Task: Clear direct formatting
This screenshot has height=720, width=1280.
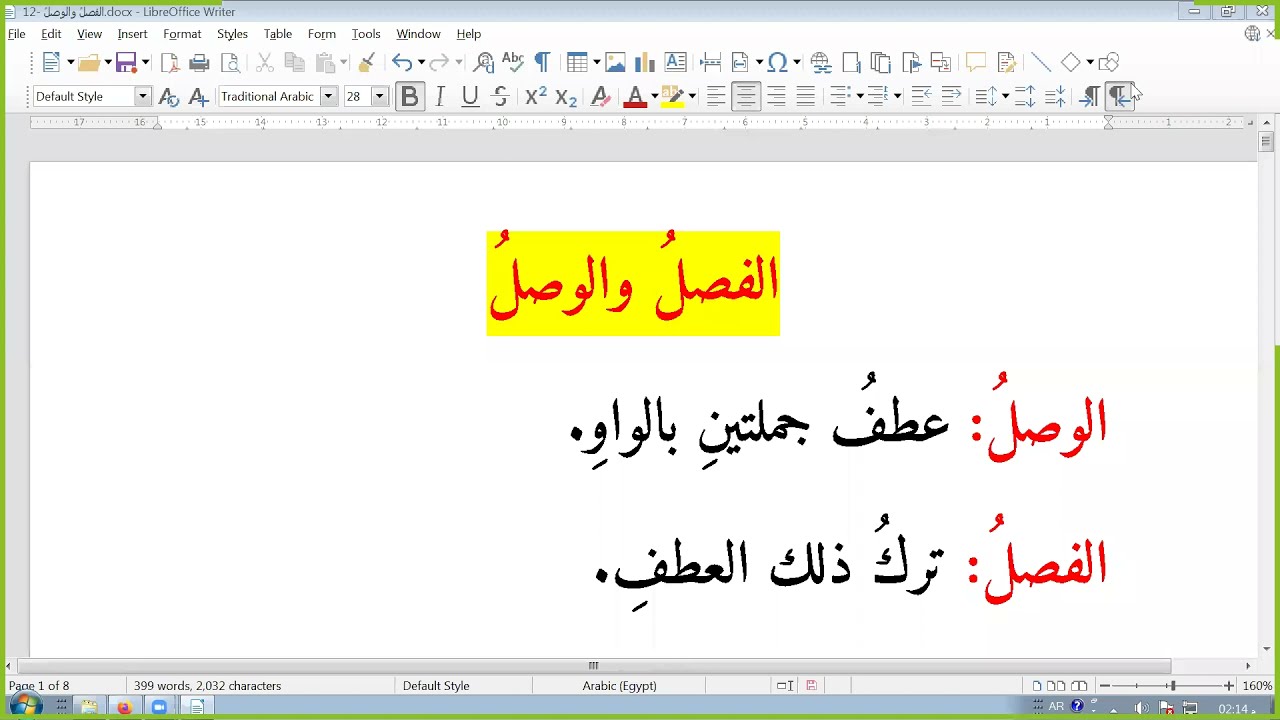Action: [600, 97]
